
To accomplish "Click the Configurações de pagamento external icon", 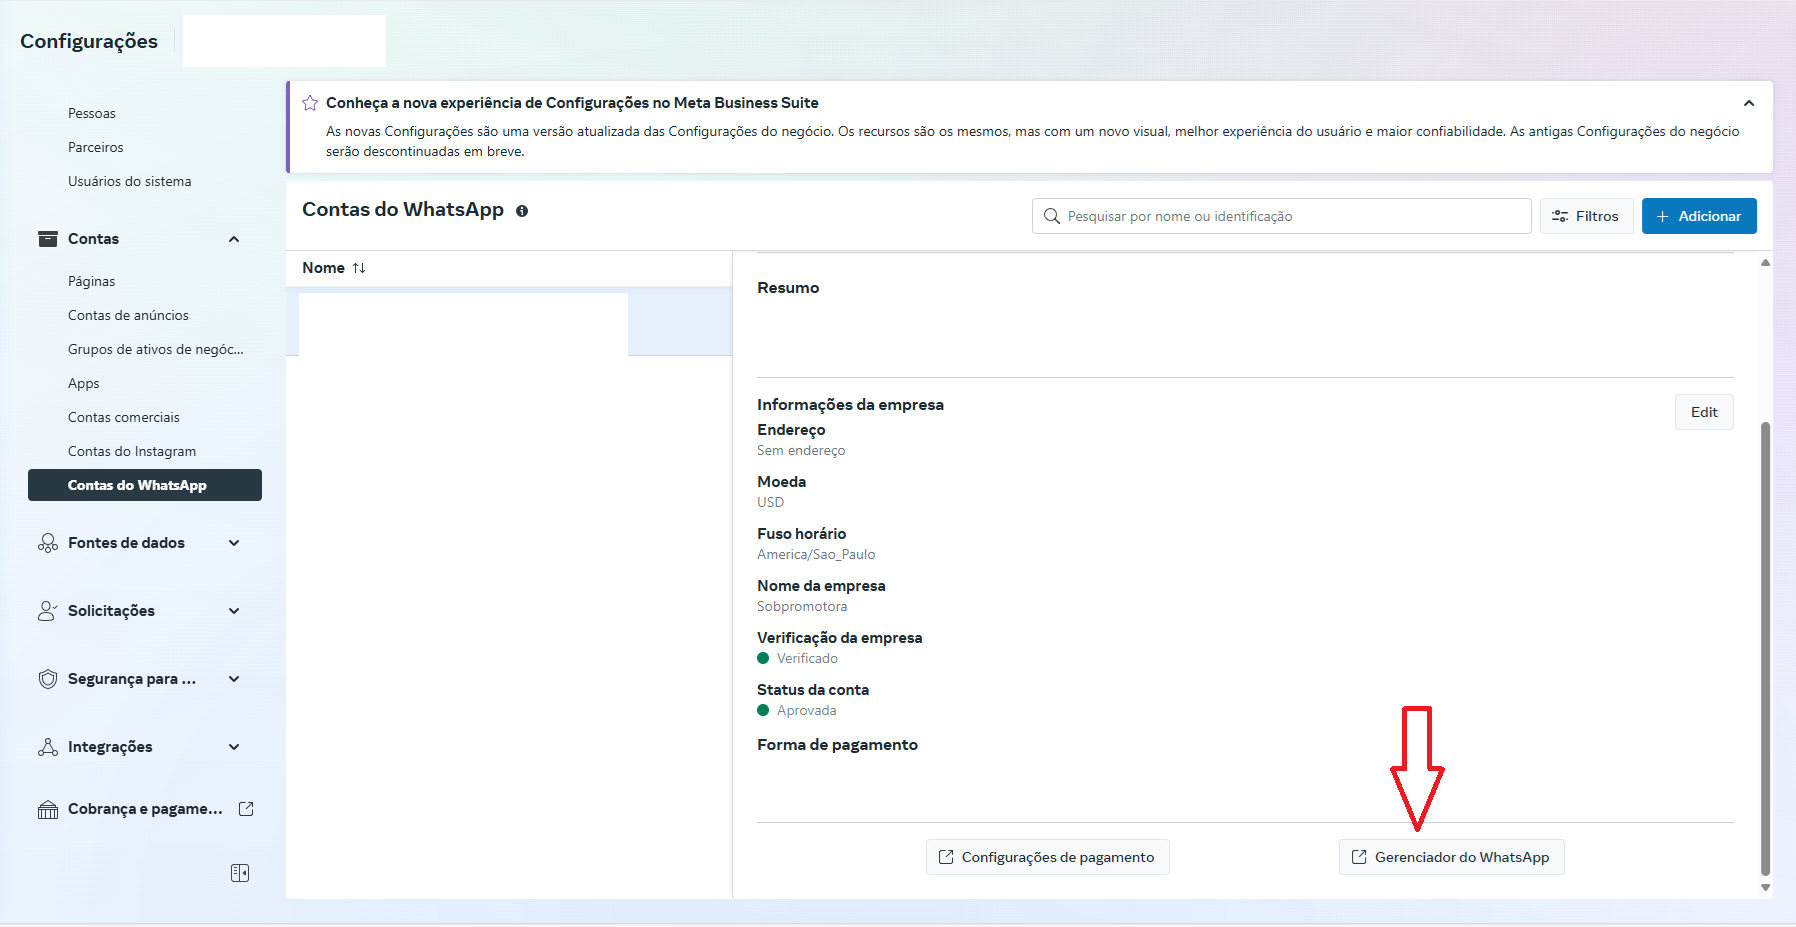I will 946,857.
